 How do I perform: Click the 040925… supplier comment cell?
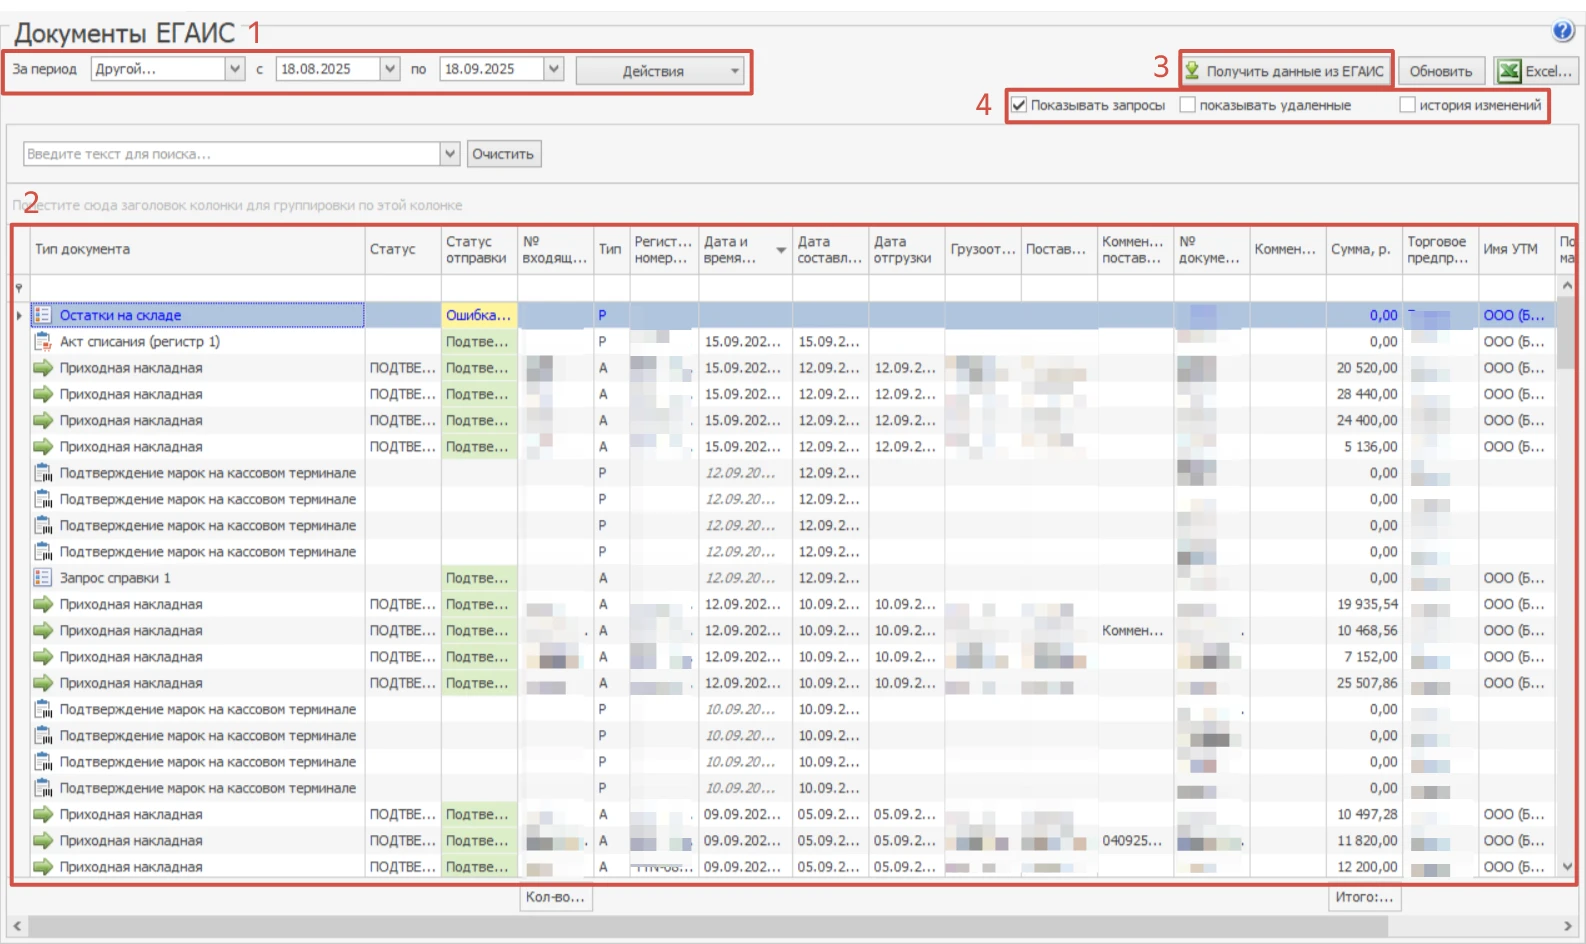click(1135, 841)
